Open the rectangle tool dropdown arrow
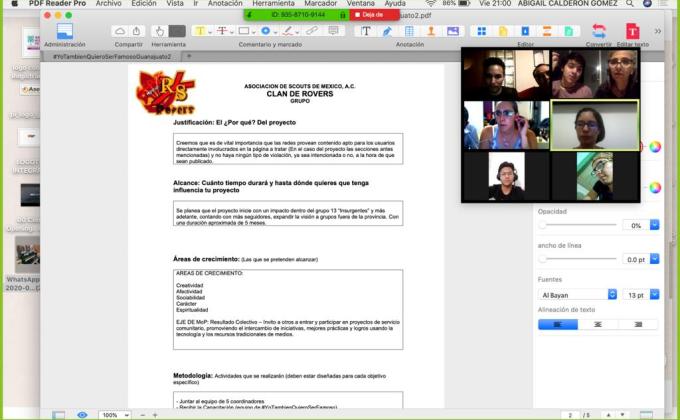Viewport: 680px width, 420px height. tap(253, 32)
